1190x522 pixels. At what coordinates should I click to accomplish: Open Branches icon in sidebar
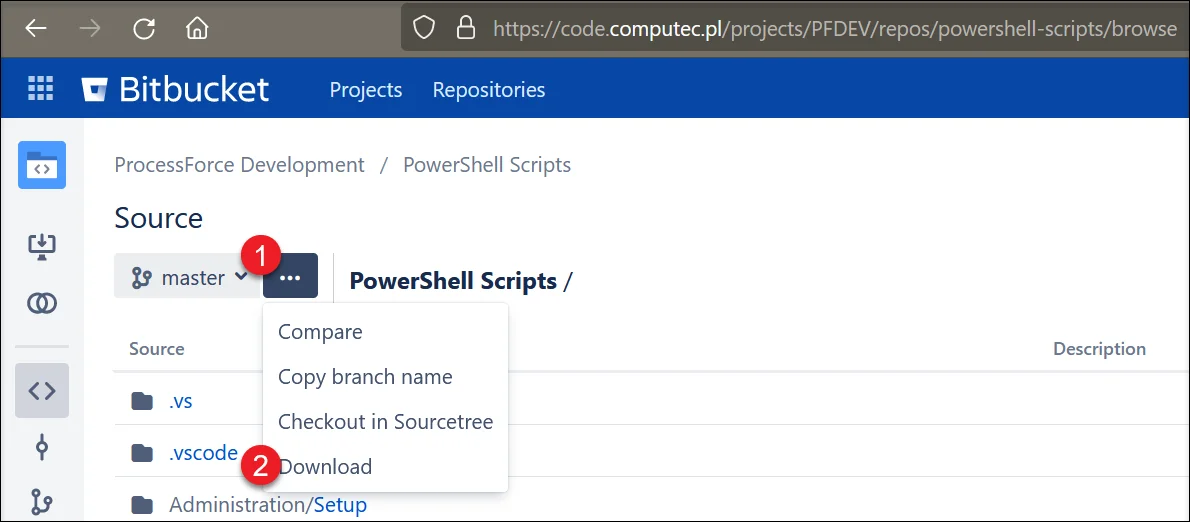[42, 500]
